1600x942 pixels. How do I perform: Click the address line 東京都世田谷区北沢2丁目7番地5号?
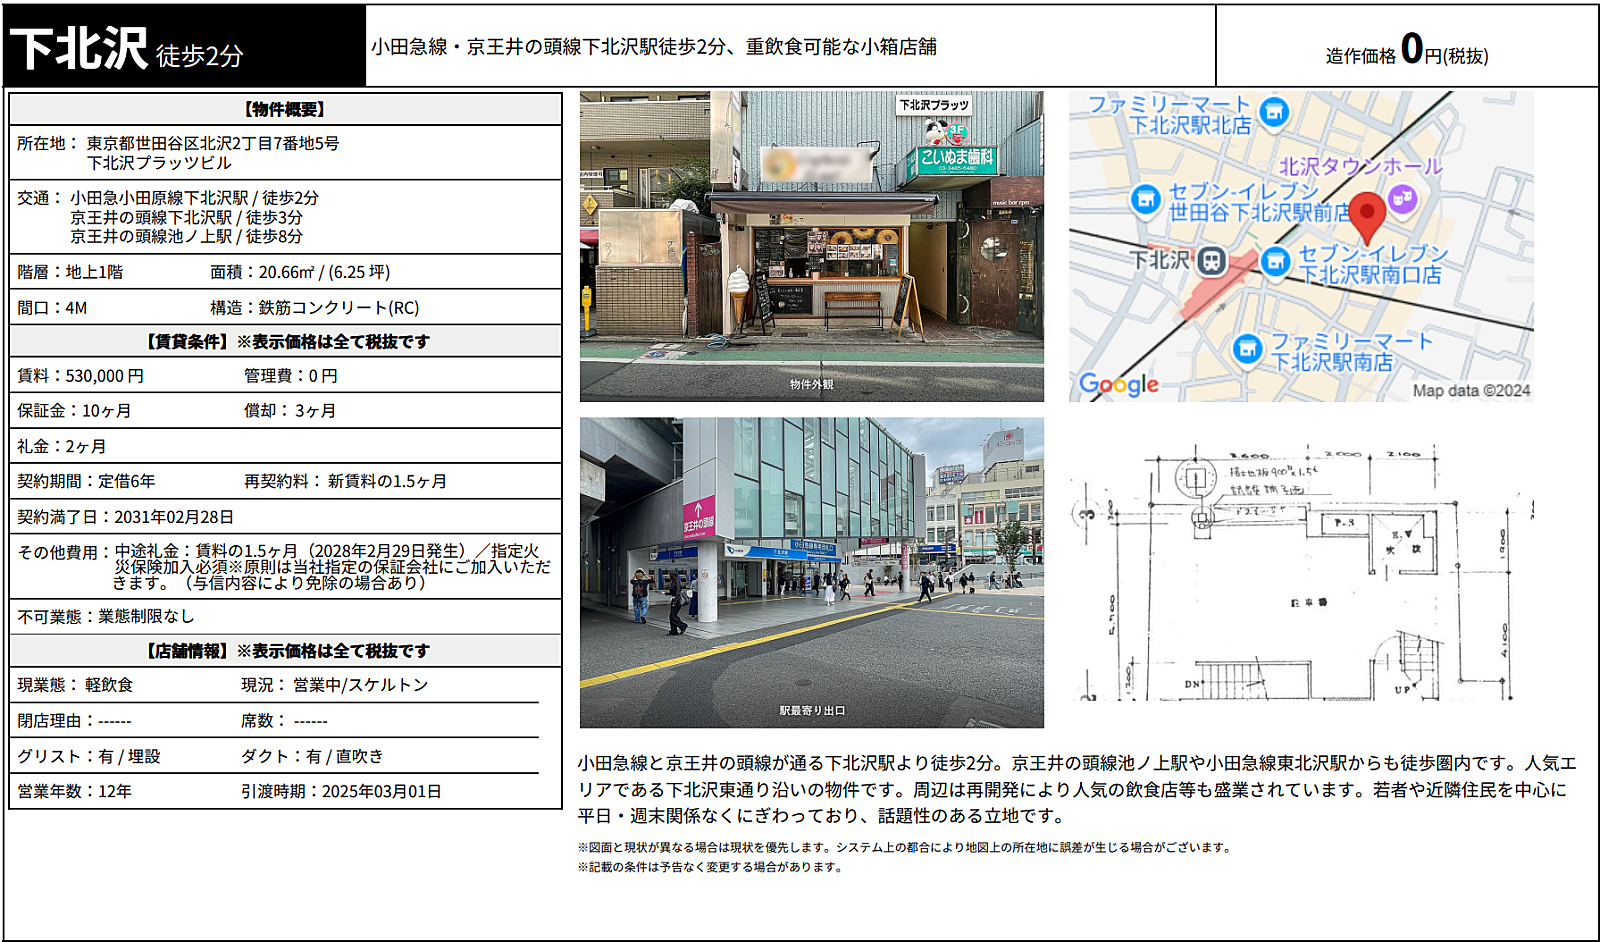pyautogui.click(x=213, y=143)
